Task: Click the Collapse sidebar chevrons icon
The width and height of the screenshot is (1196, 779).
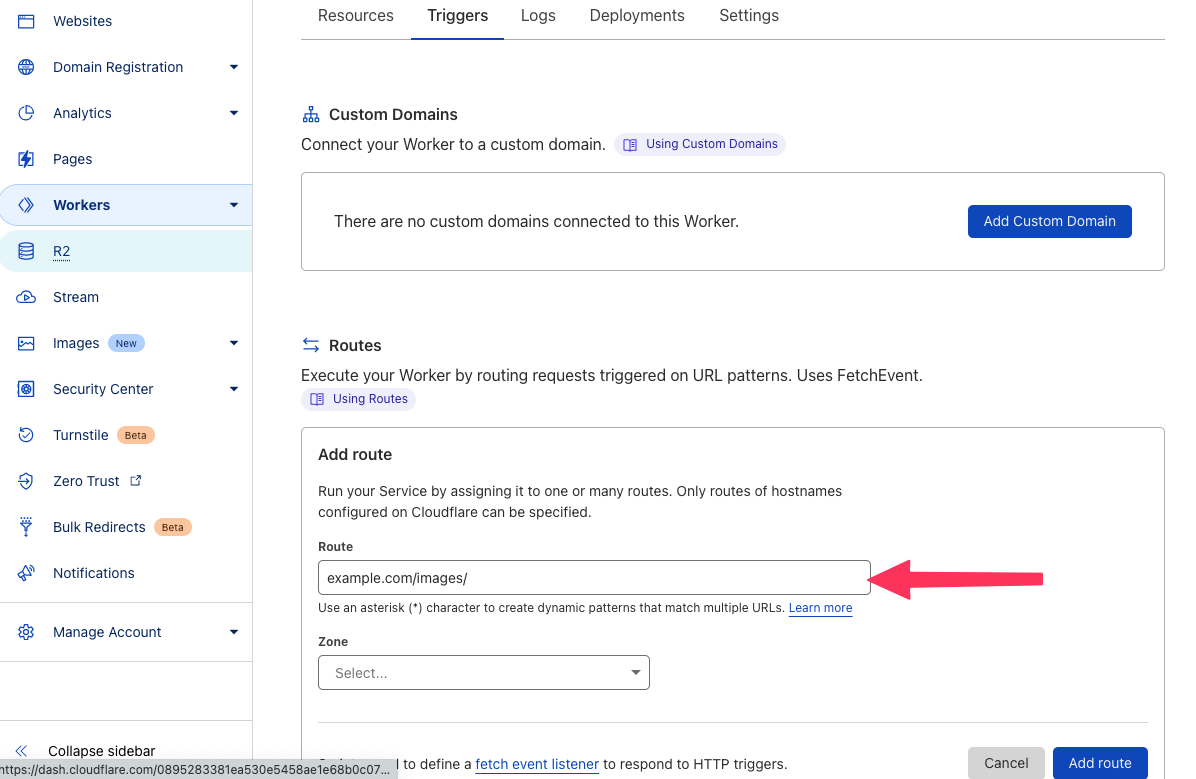Action: (x=21, y=751)
